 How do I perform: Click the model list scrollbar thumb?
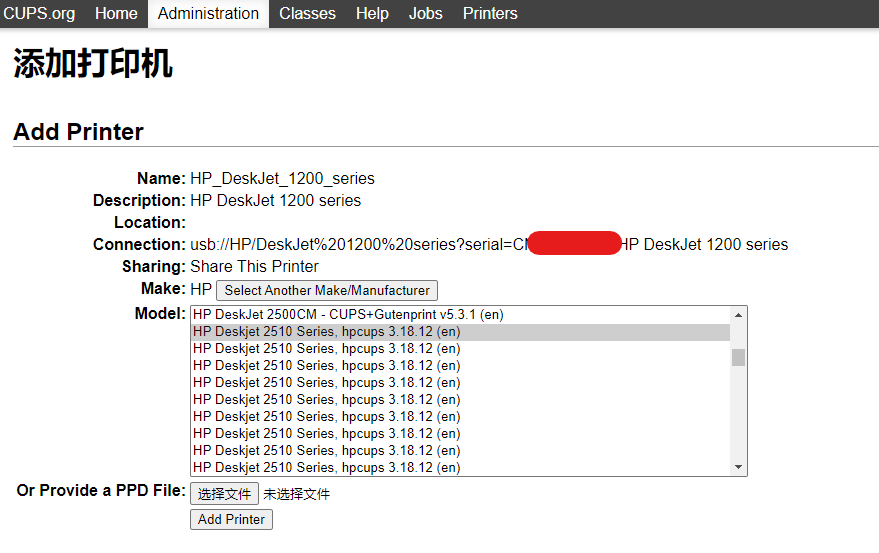pyautogui.click(x=738, y=357)
